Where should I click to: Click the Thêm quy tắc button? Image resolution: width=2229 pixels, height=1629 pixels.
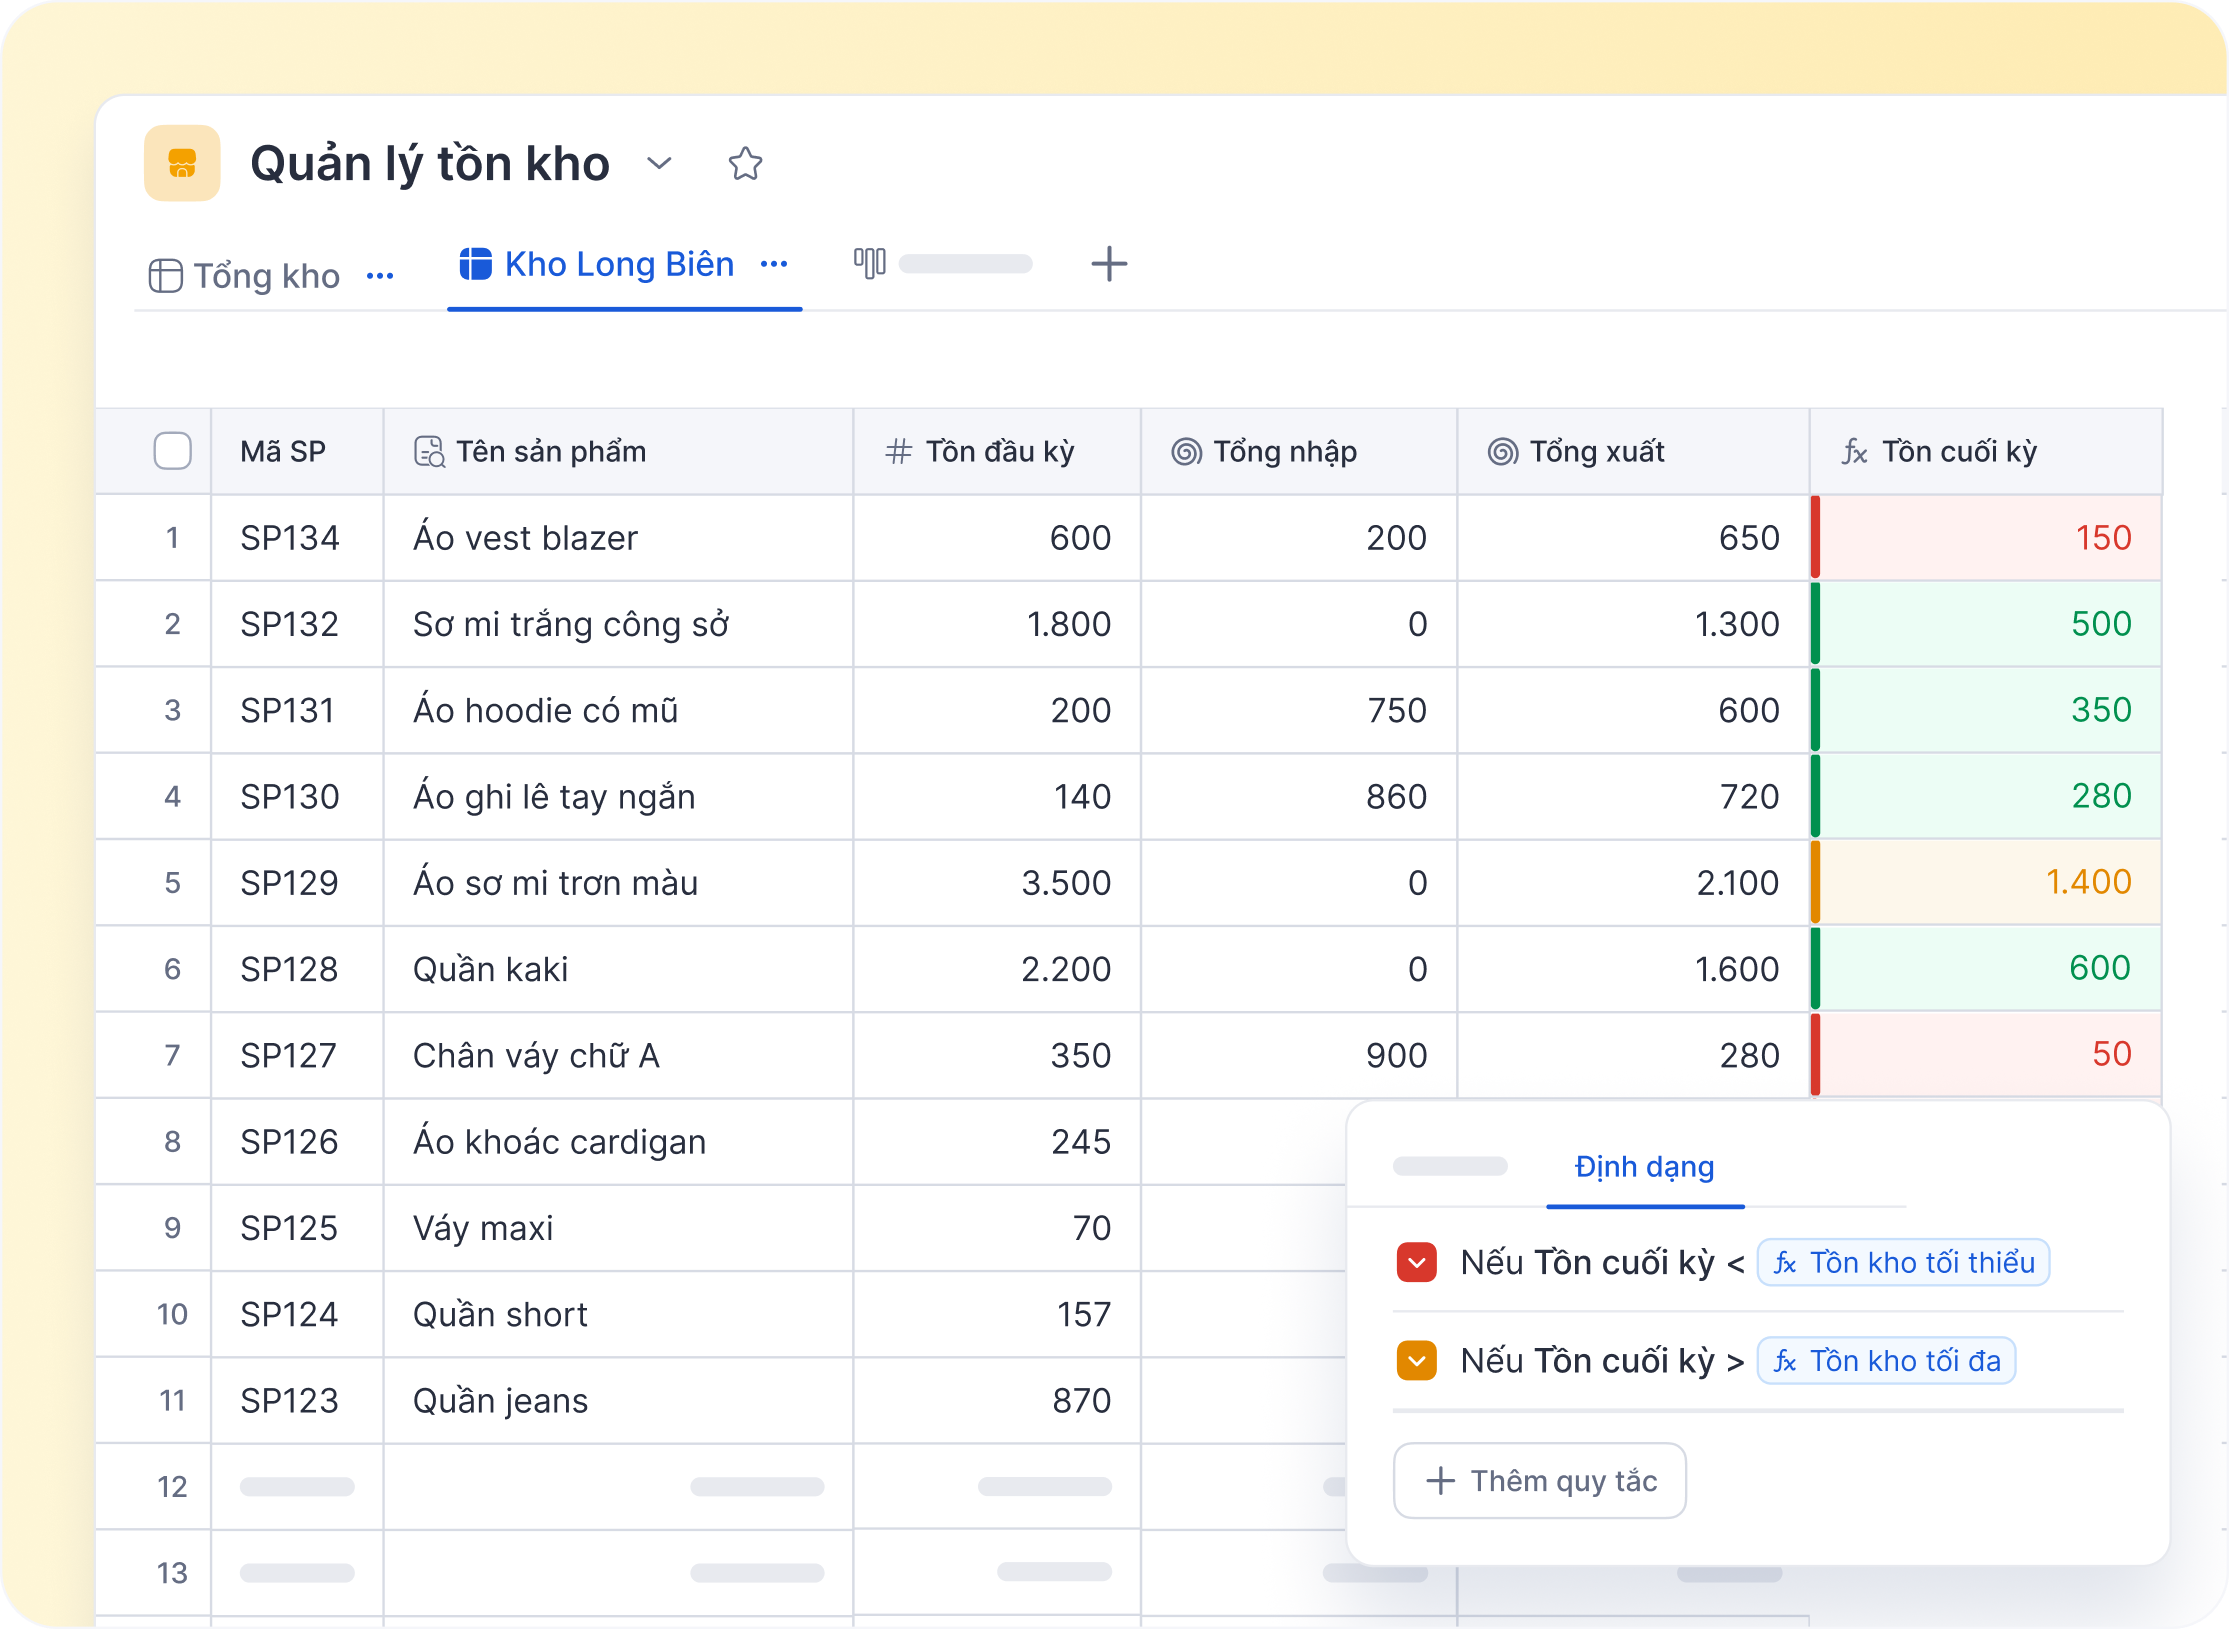(x=1540, y=1480)
